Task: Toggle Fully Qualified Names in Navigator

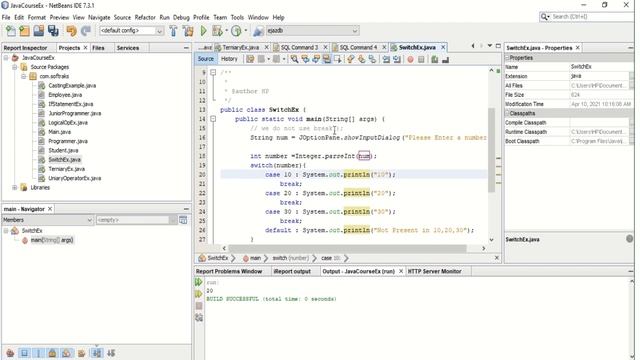Action: tap(81, 353)
